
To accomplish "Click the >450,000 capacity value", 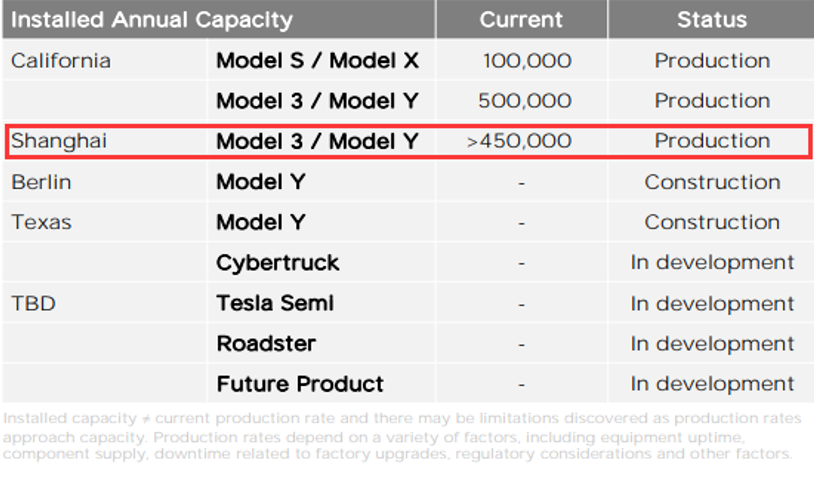I will [519, 141].
